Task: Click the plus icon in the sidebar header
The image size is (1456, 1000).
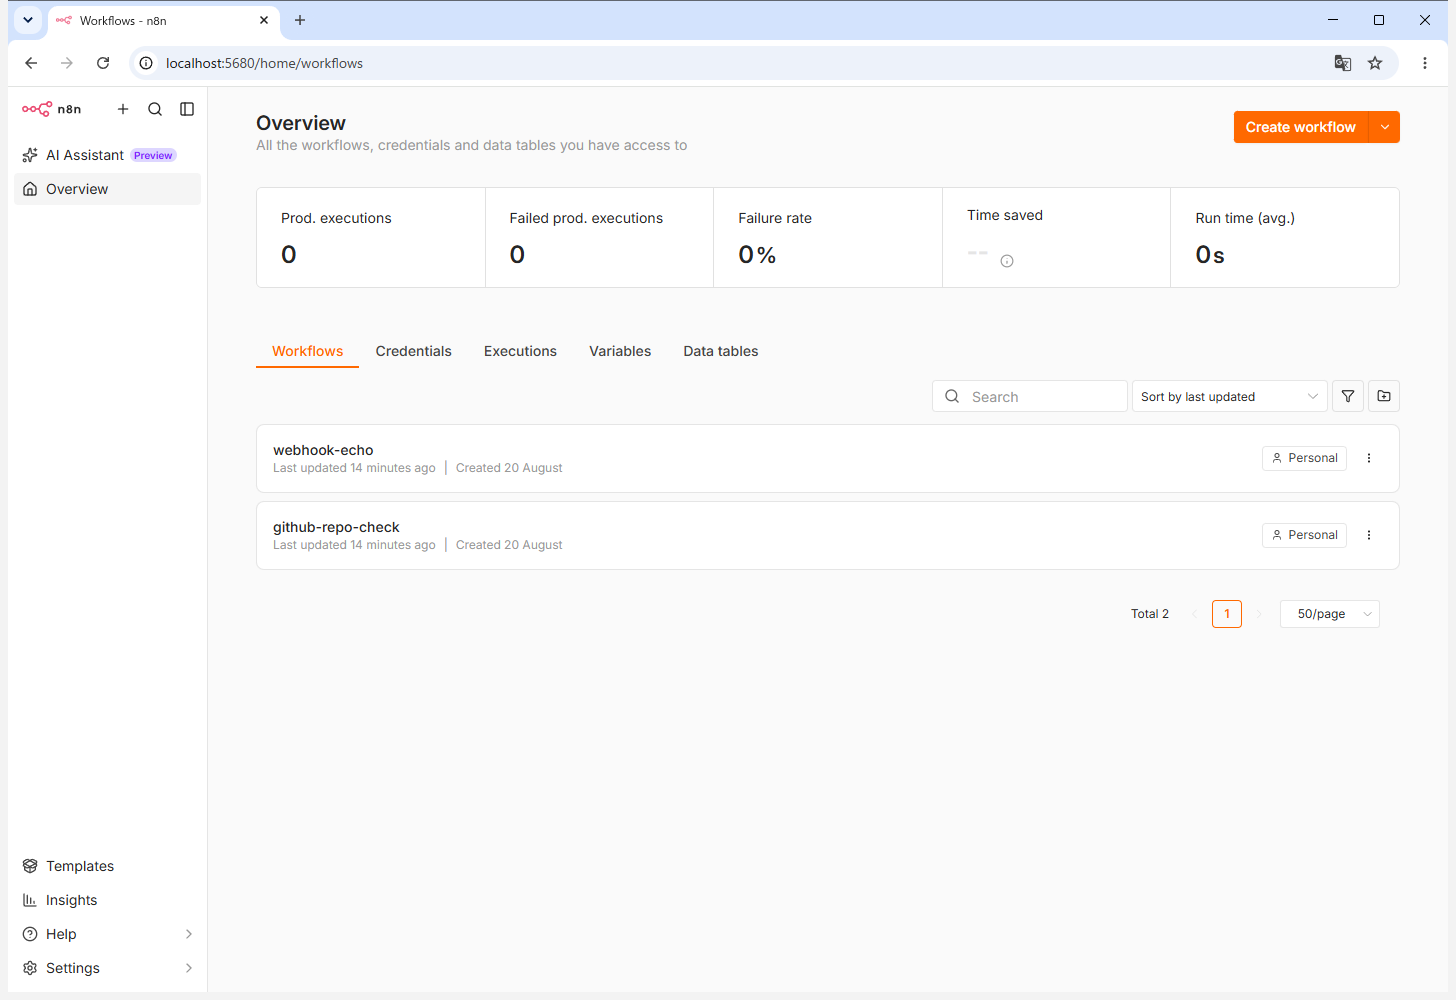Action: pos(123,109)
